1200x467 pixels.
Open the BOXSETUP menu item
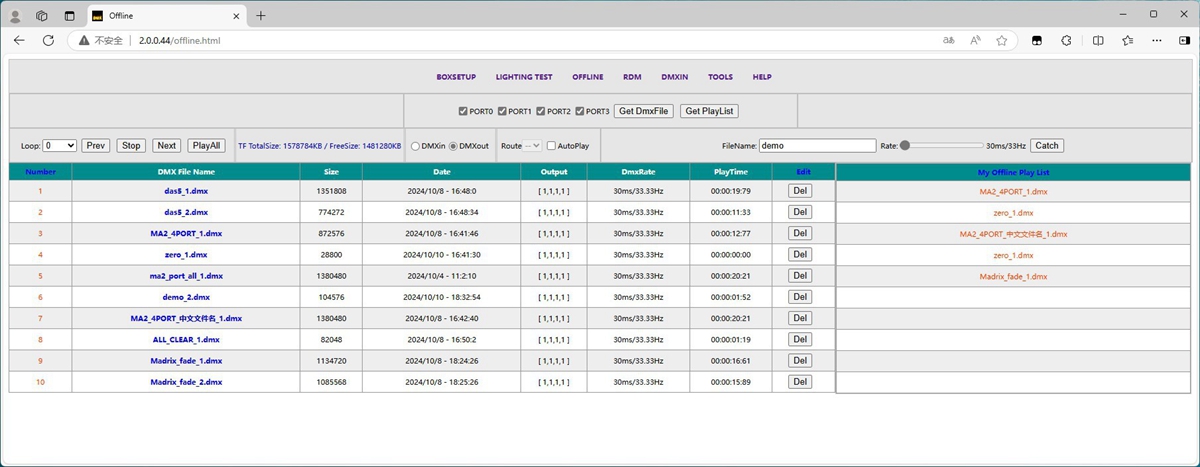(x=456, y=77)
